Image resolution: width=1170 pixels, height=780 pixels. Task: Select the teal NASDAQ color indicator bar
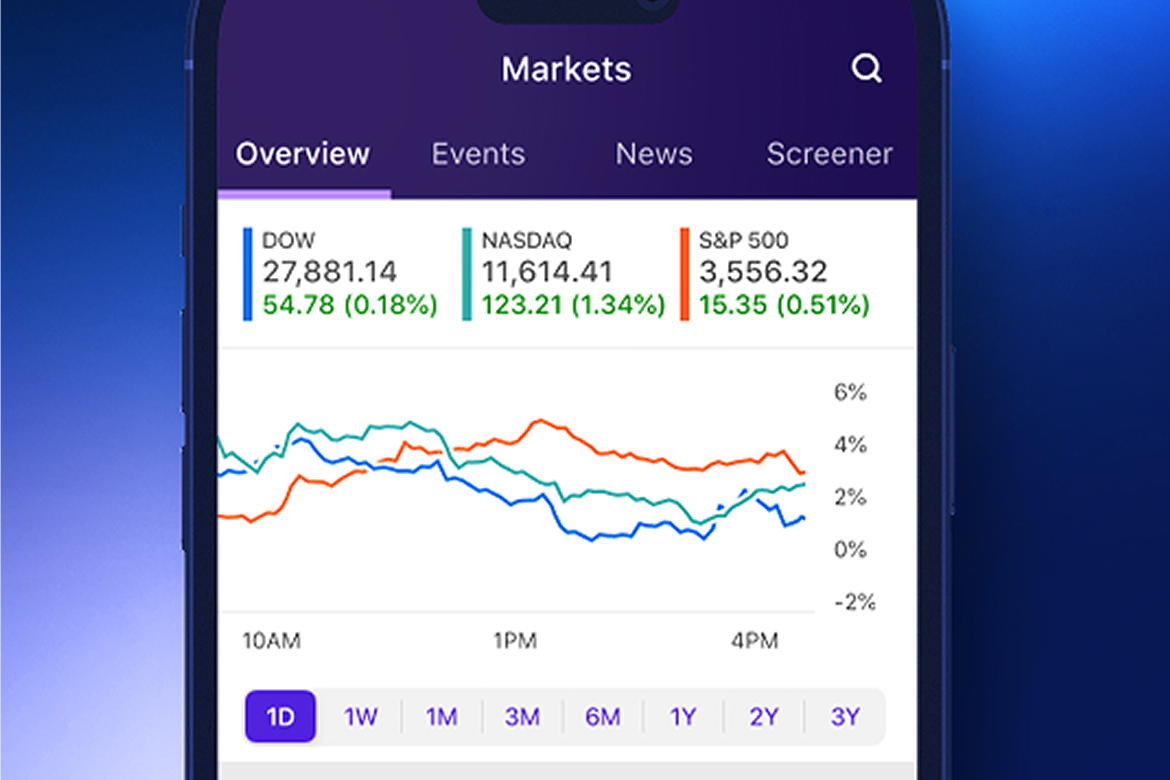pos(466,272)
